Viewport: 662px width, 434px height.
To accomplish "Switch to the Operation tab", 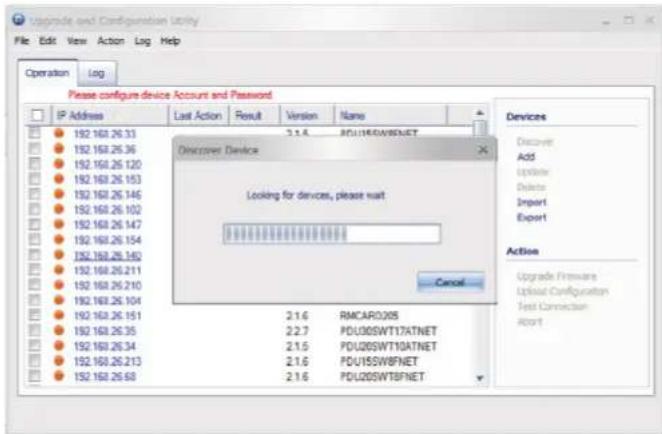I will [47, 73].
